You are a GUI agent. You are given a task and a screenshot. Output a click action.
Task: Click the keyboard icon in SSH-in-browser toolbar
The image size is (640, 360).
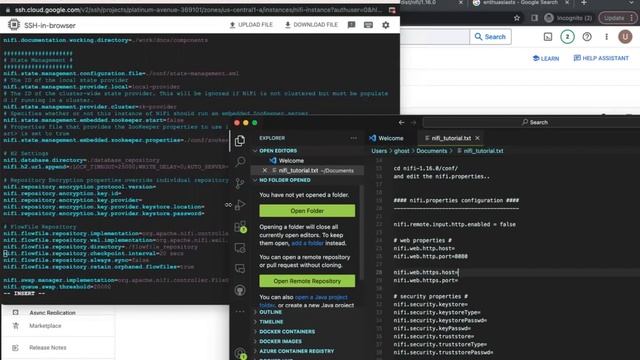click(x=368, y=25)
